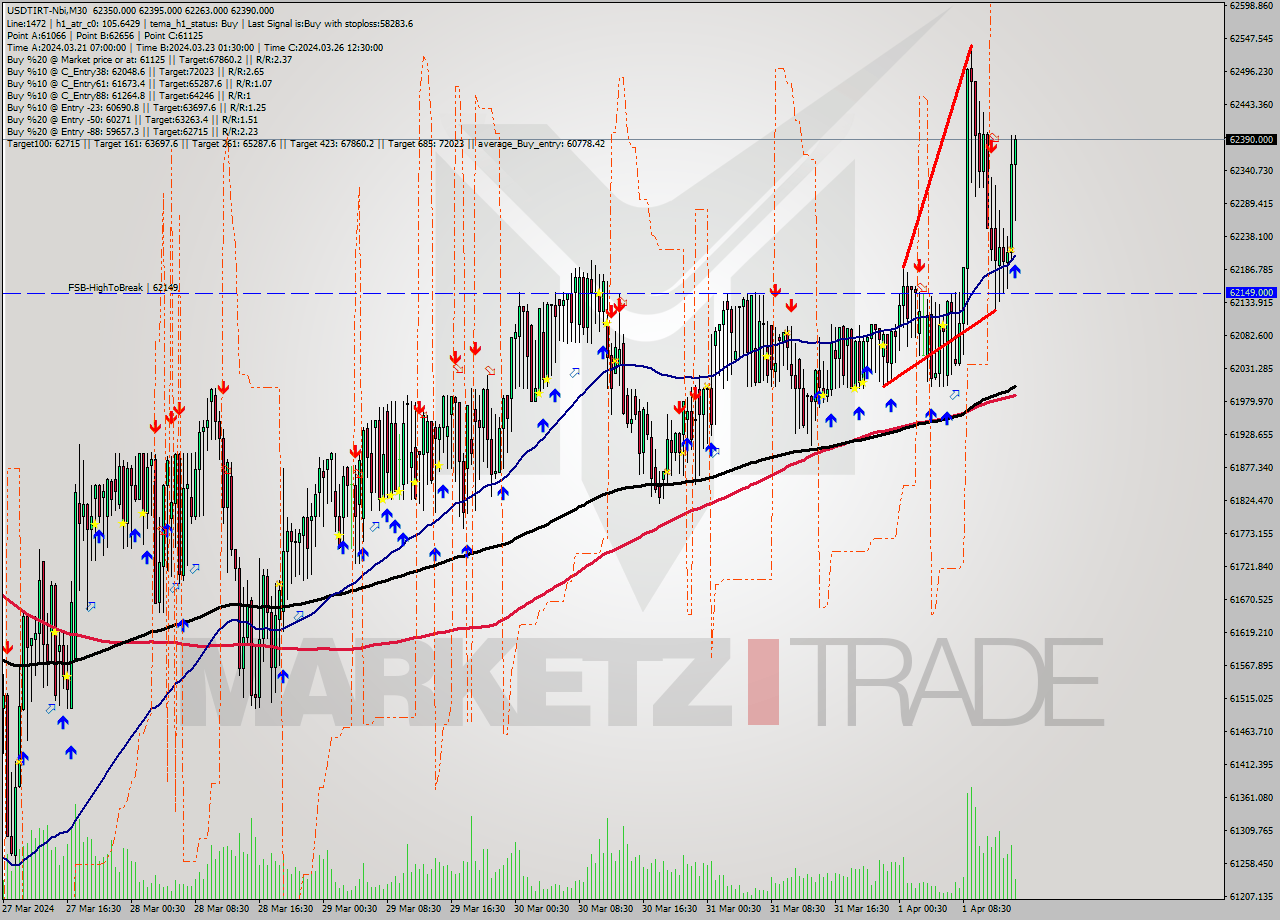Click the 61773.155 price axis label

[1250, 533]
